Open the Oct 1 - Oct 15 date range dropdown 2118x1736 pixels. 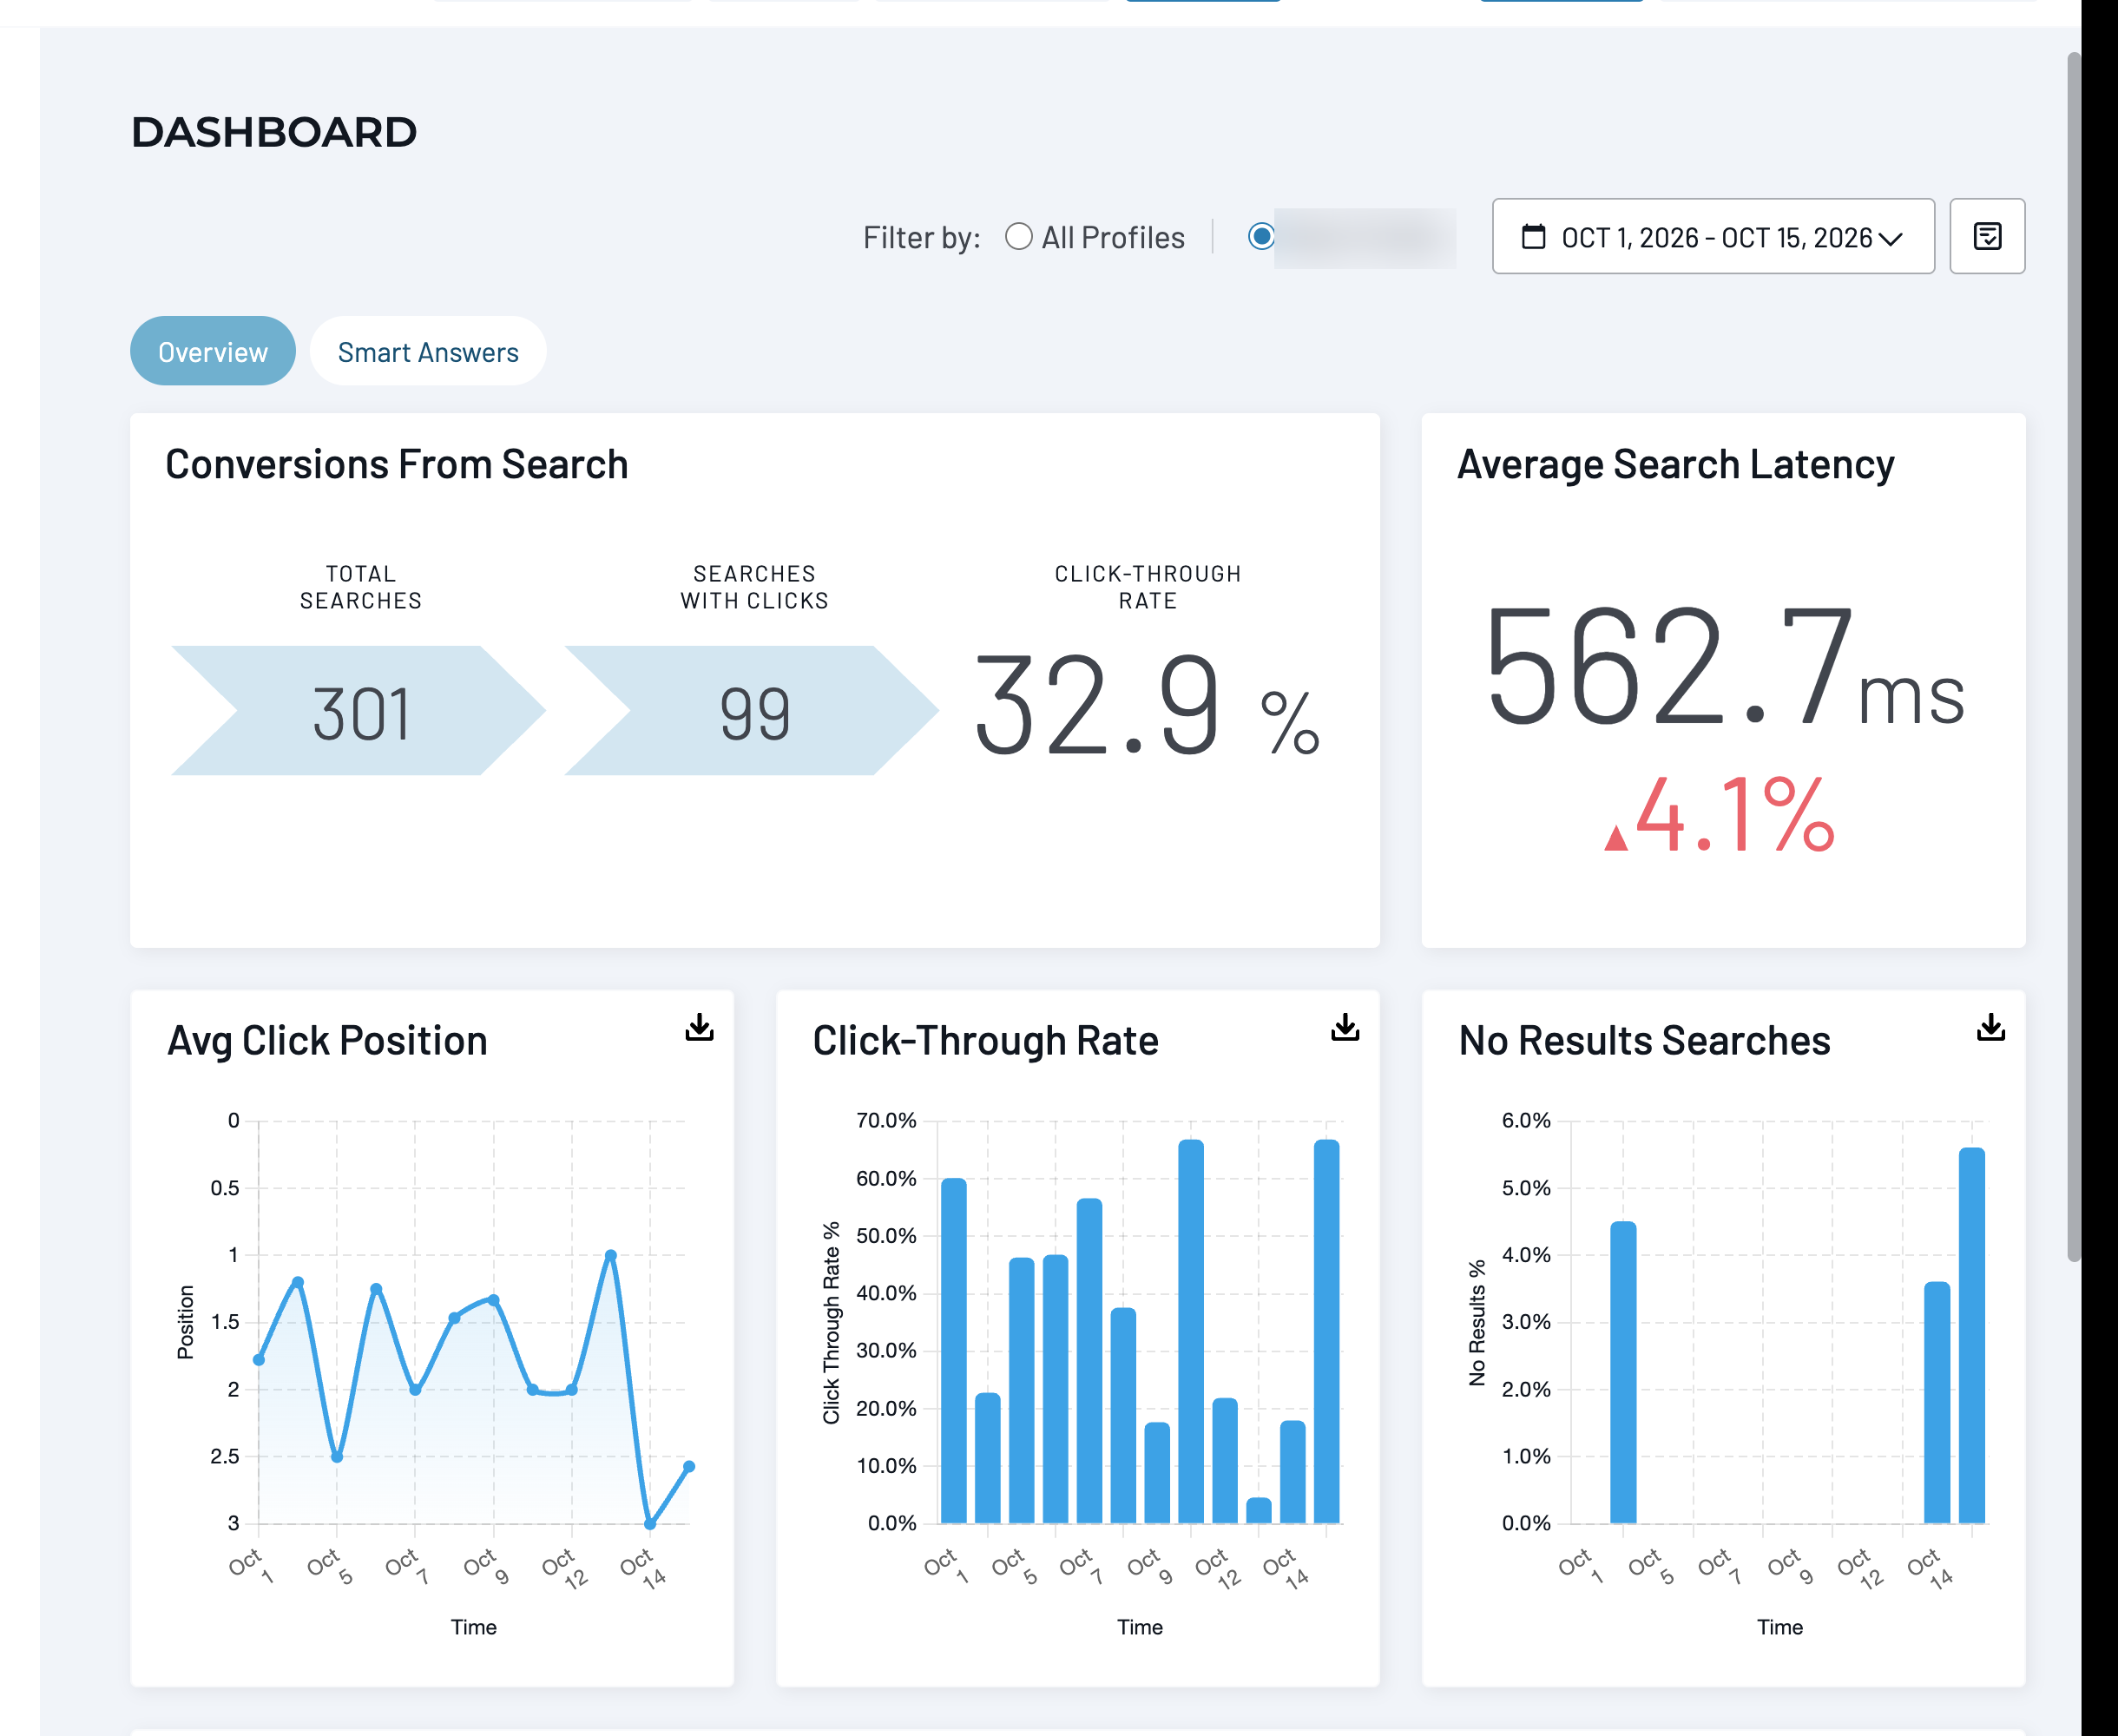[x=1713, y=236]
